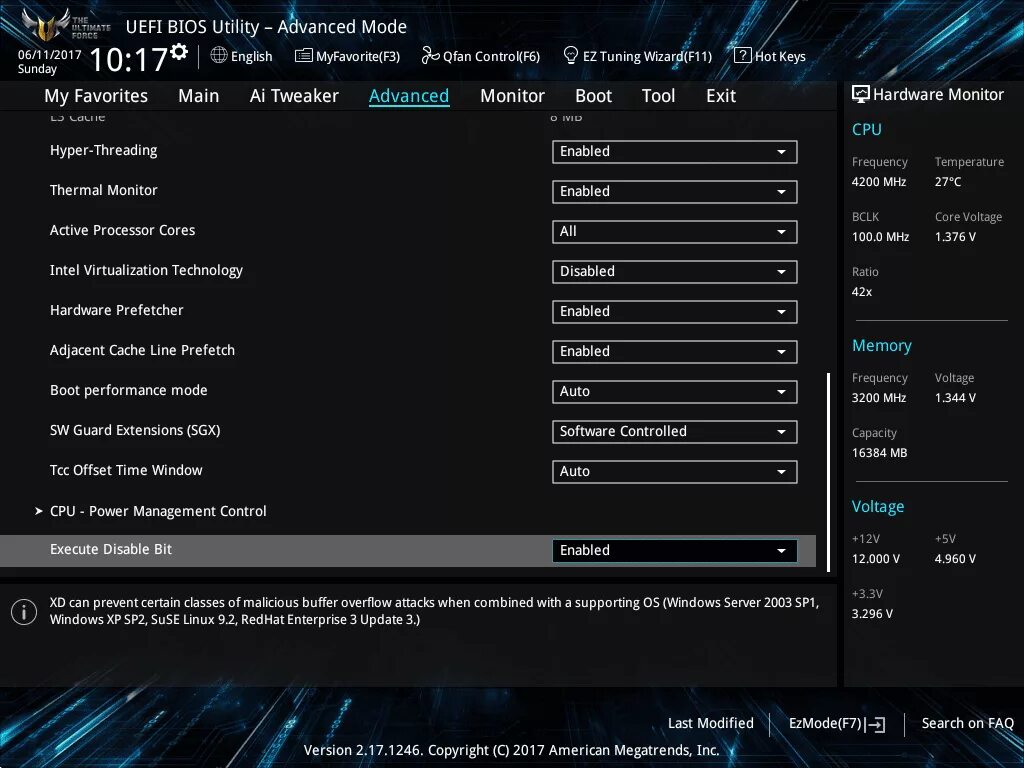Show the Hot Keys list
Screen dimensions: 1024x768
point(770,56)
